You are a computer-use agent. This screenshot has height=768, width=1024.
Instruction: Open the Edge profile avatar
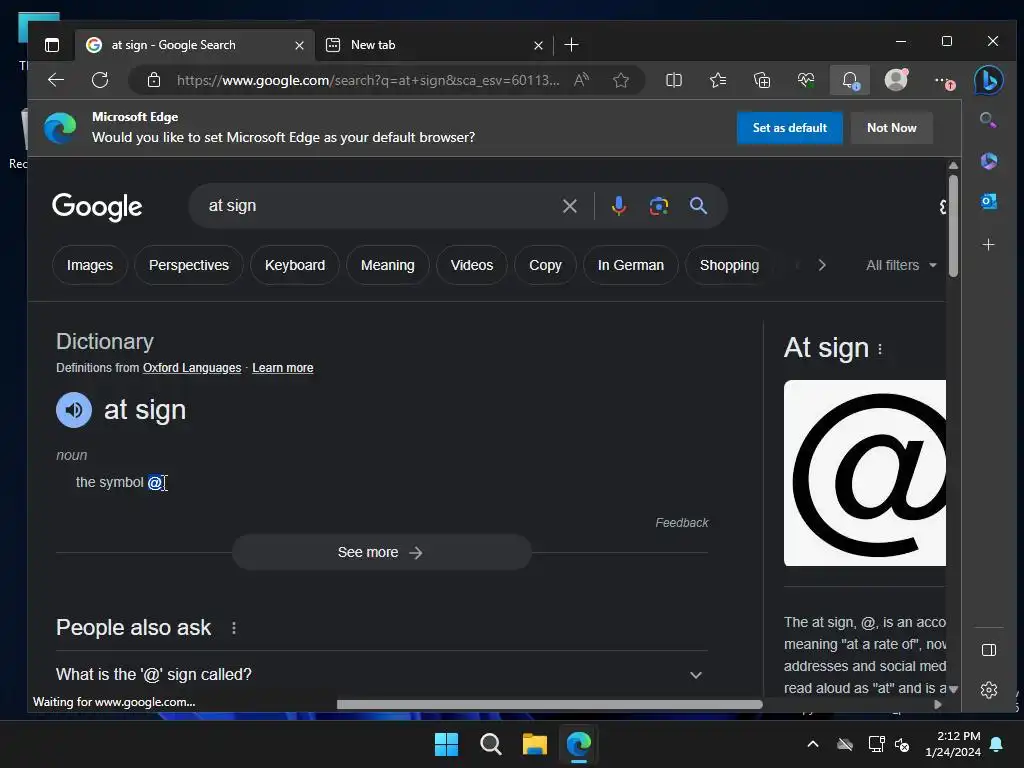pyautogui.click(x=896, y=80)
